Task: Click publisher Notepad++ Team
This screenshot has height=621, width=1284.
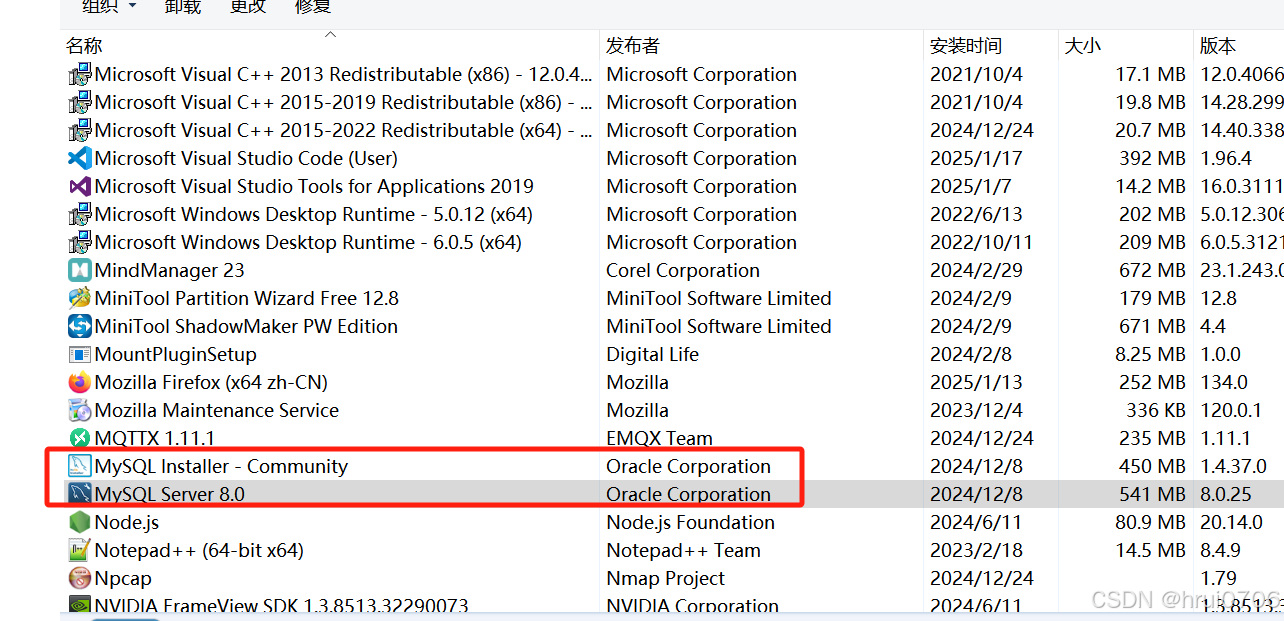Action: [x=683, y=550]
